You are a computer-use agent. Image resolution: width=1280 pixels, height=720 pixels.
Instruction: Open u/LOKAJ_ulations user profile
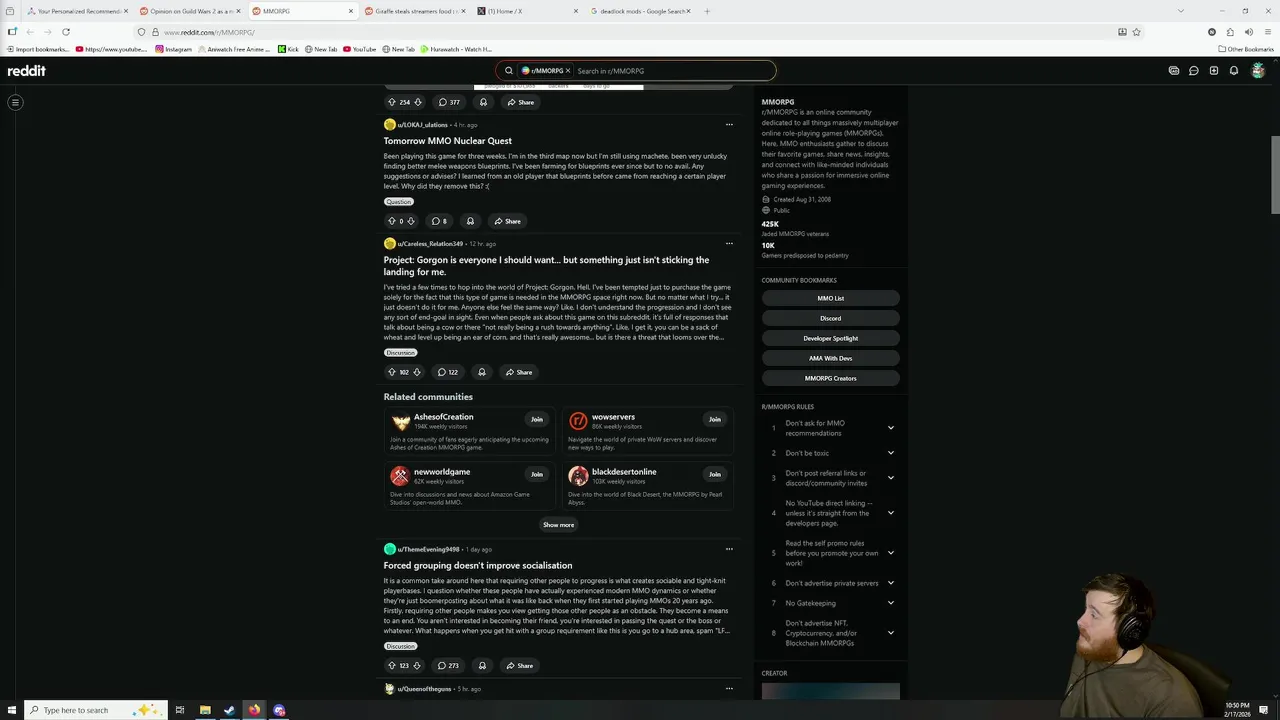(x=422, y=125)
